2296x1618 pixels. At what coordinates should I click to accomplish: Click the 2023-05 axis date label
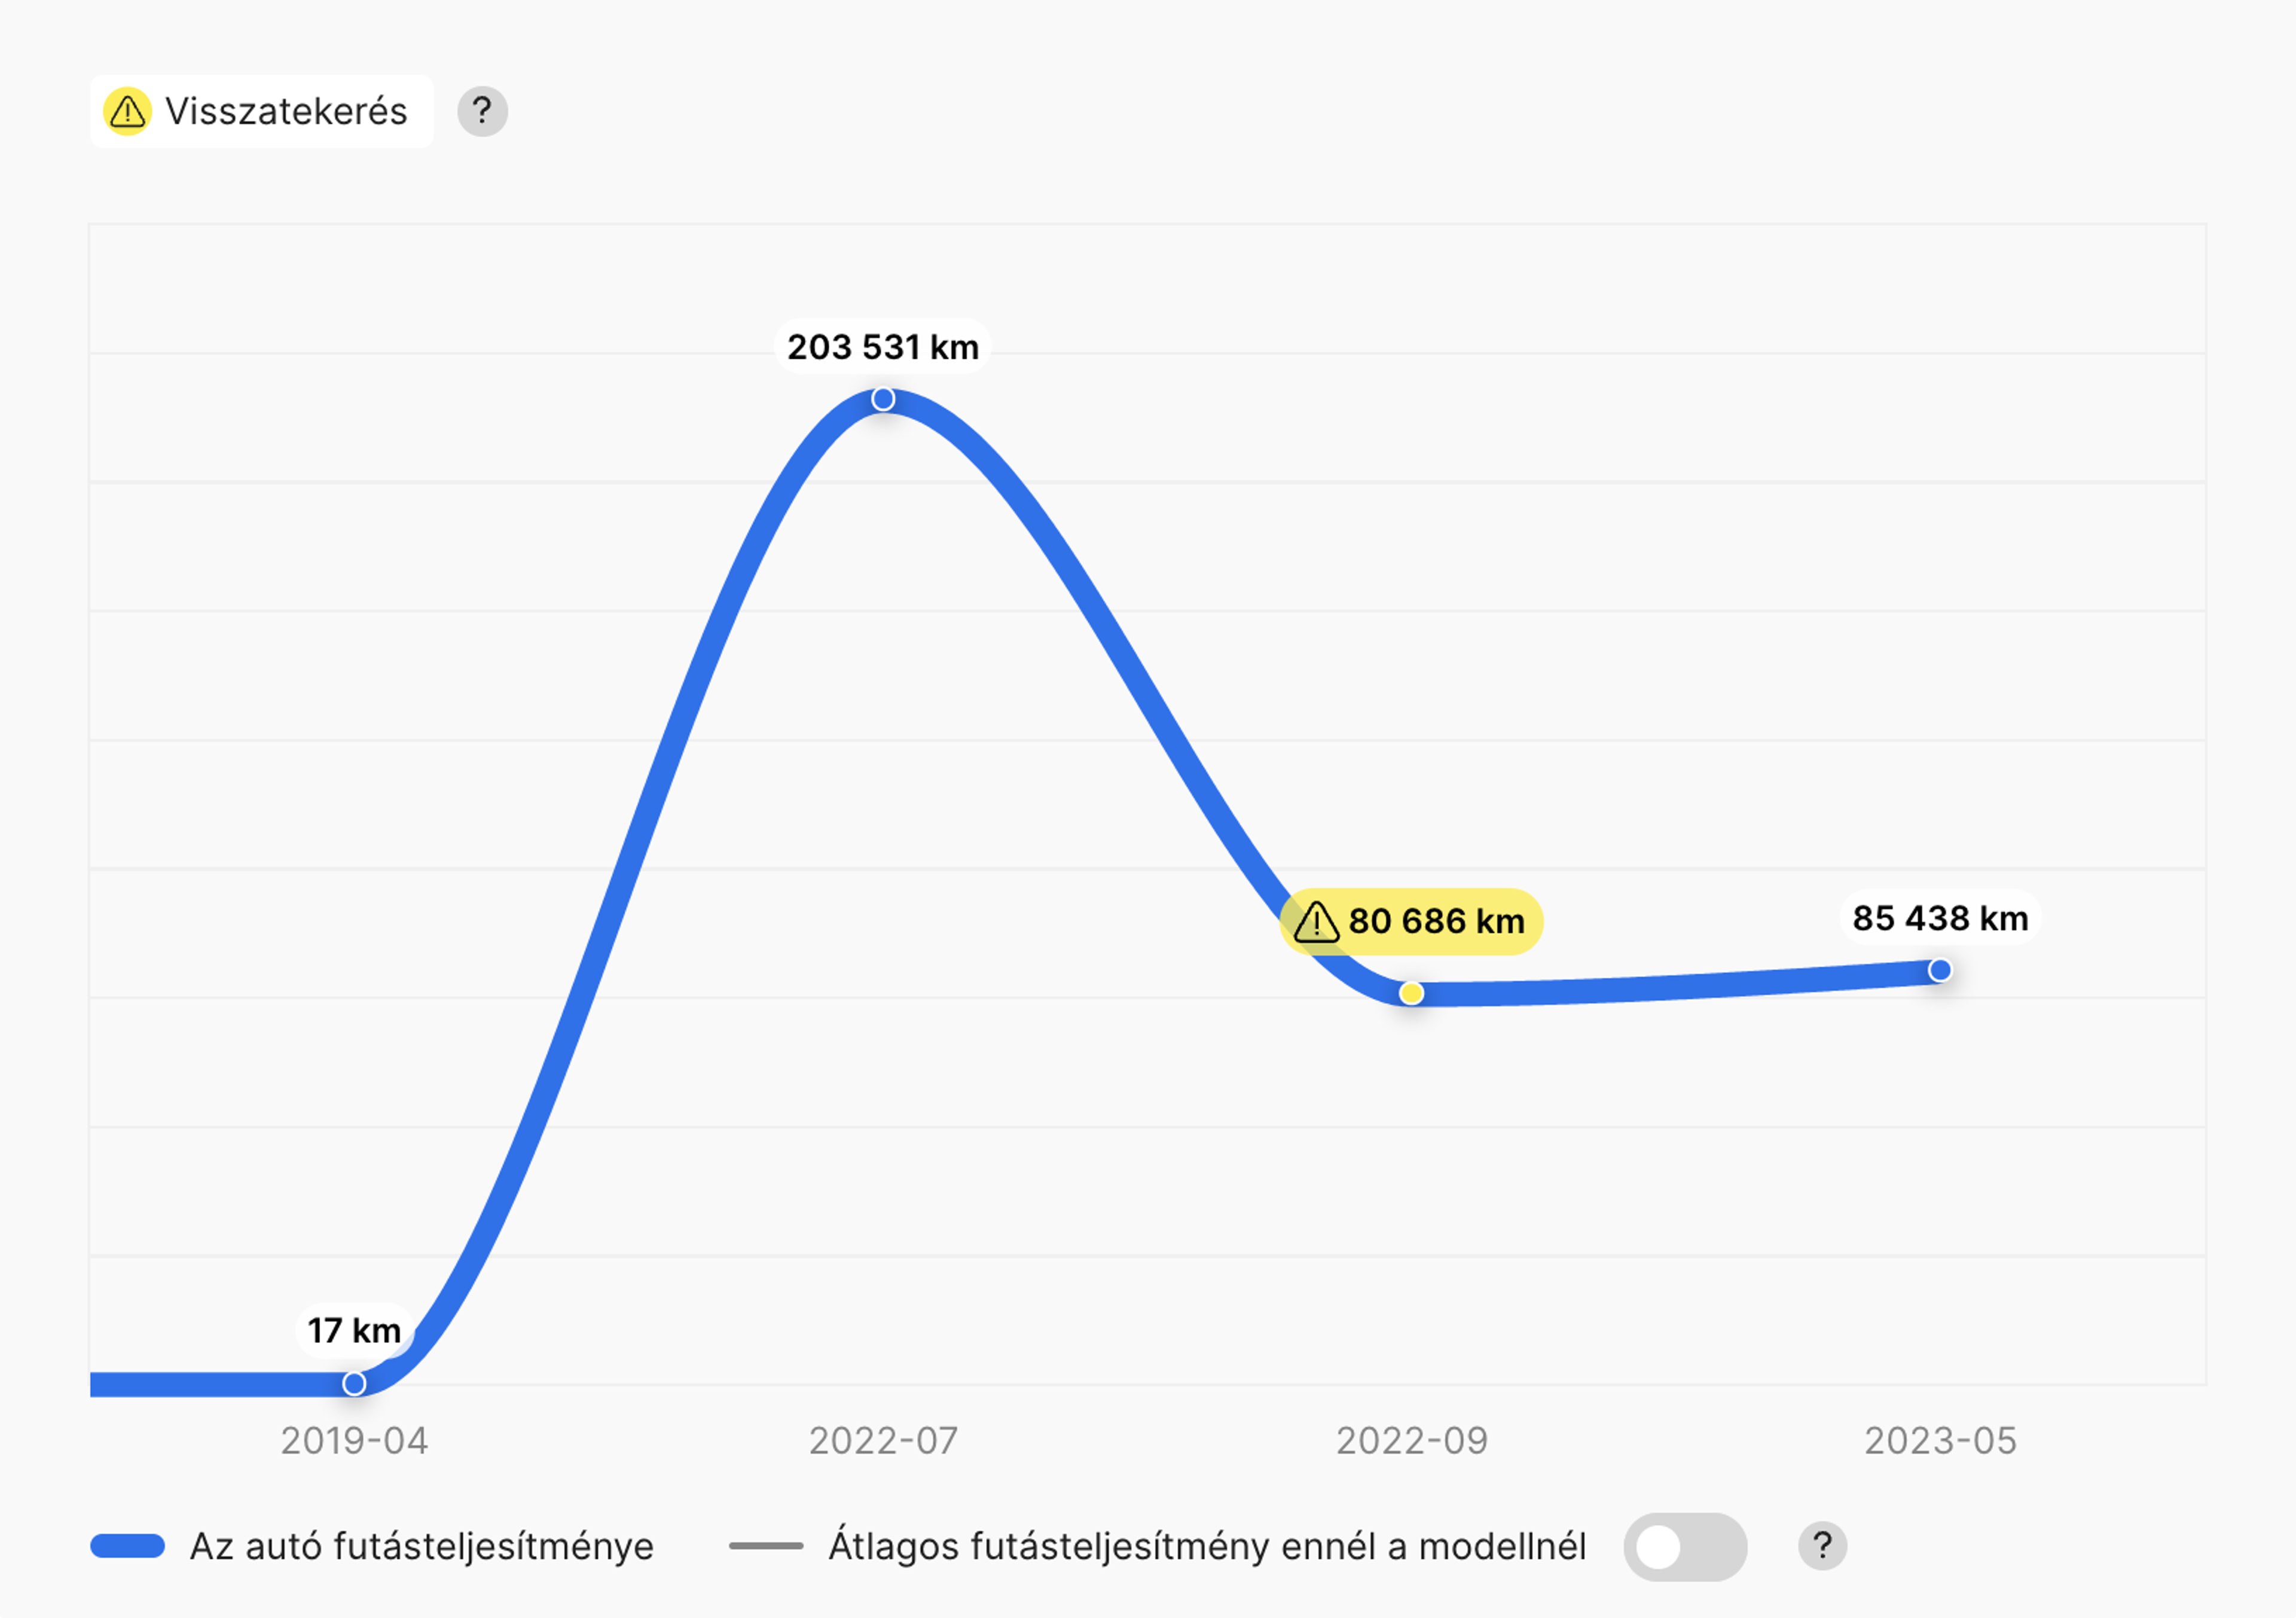[x=1940, y=1441]
